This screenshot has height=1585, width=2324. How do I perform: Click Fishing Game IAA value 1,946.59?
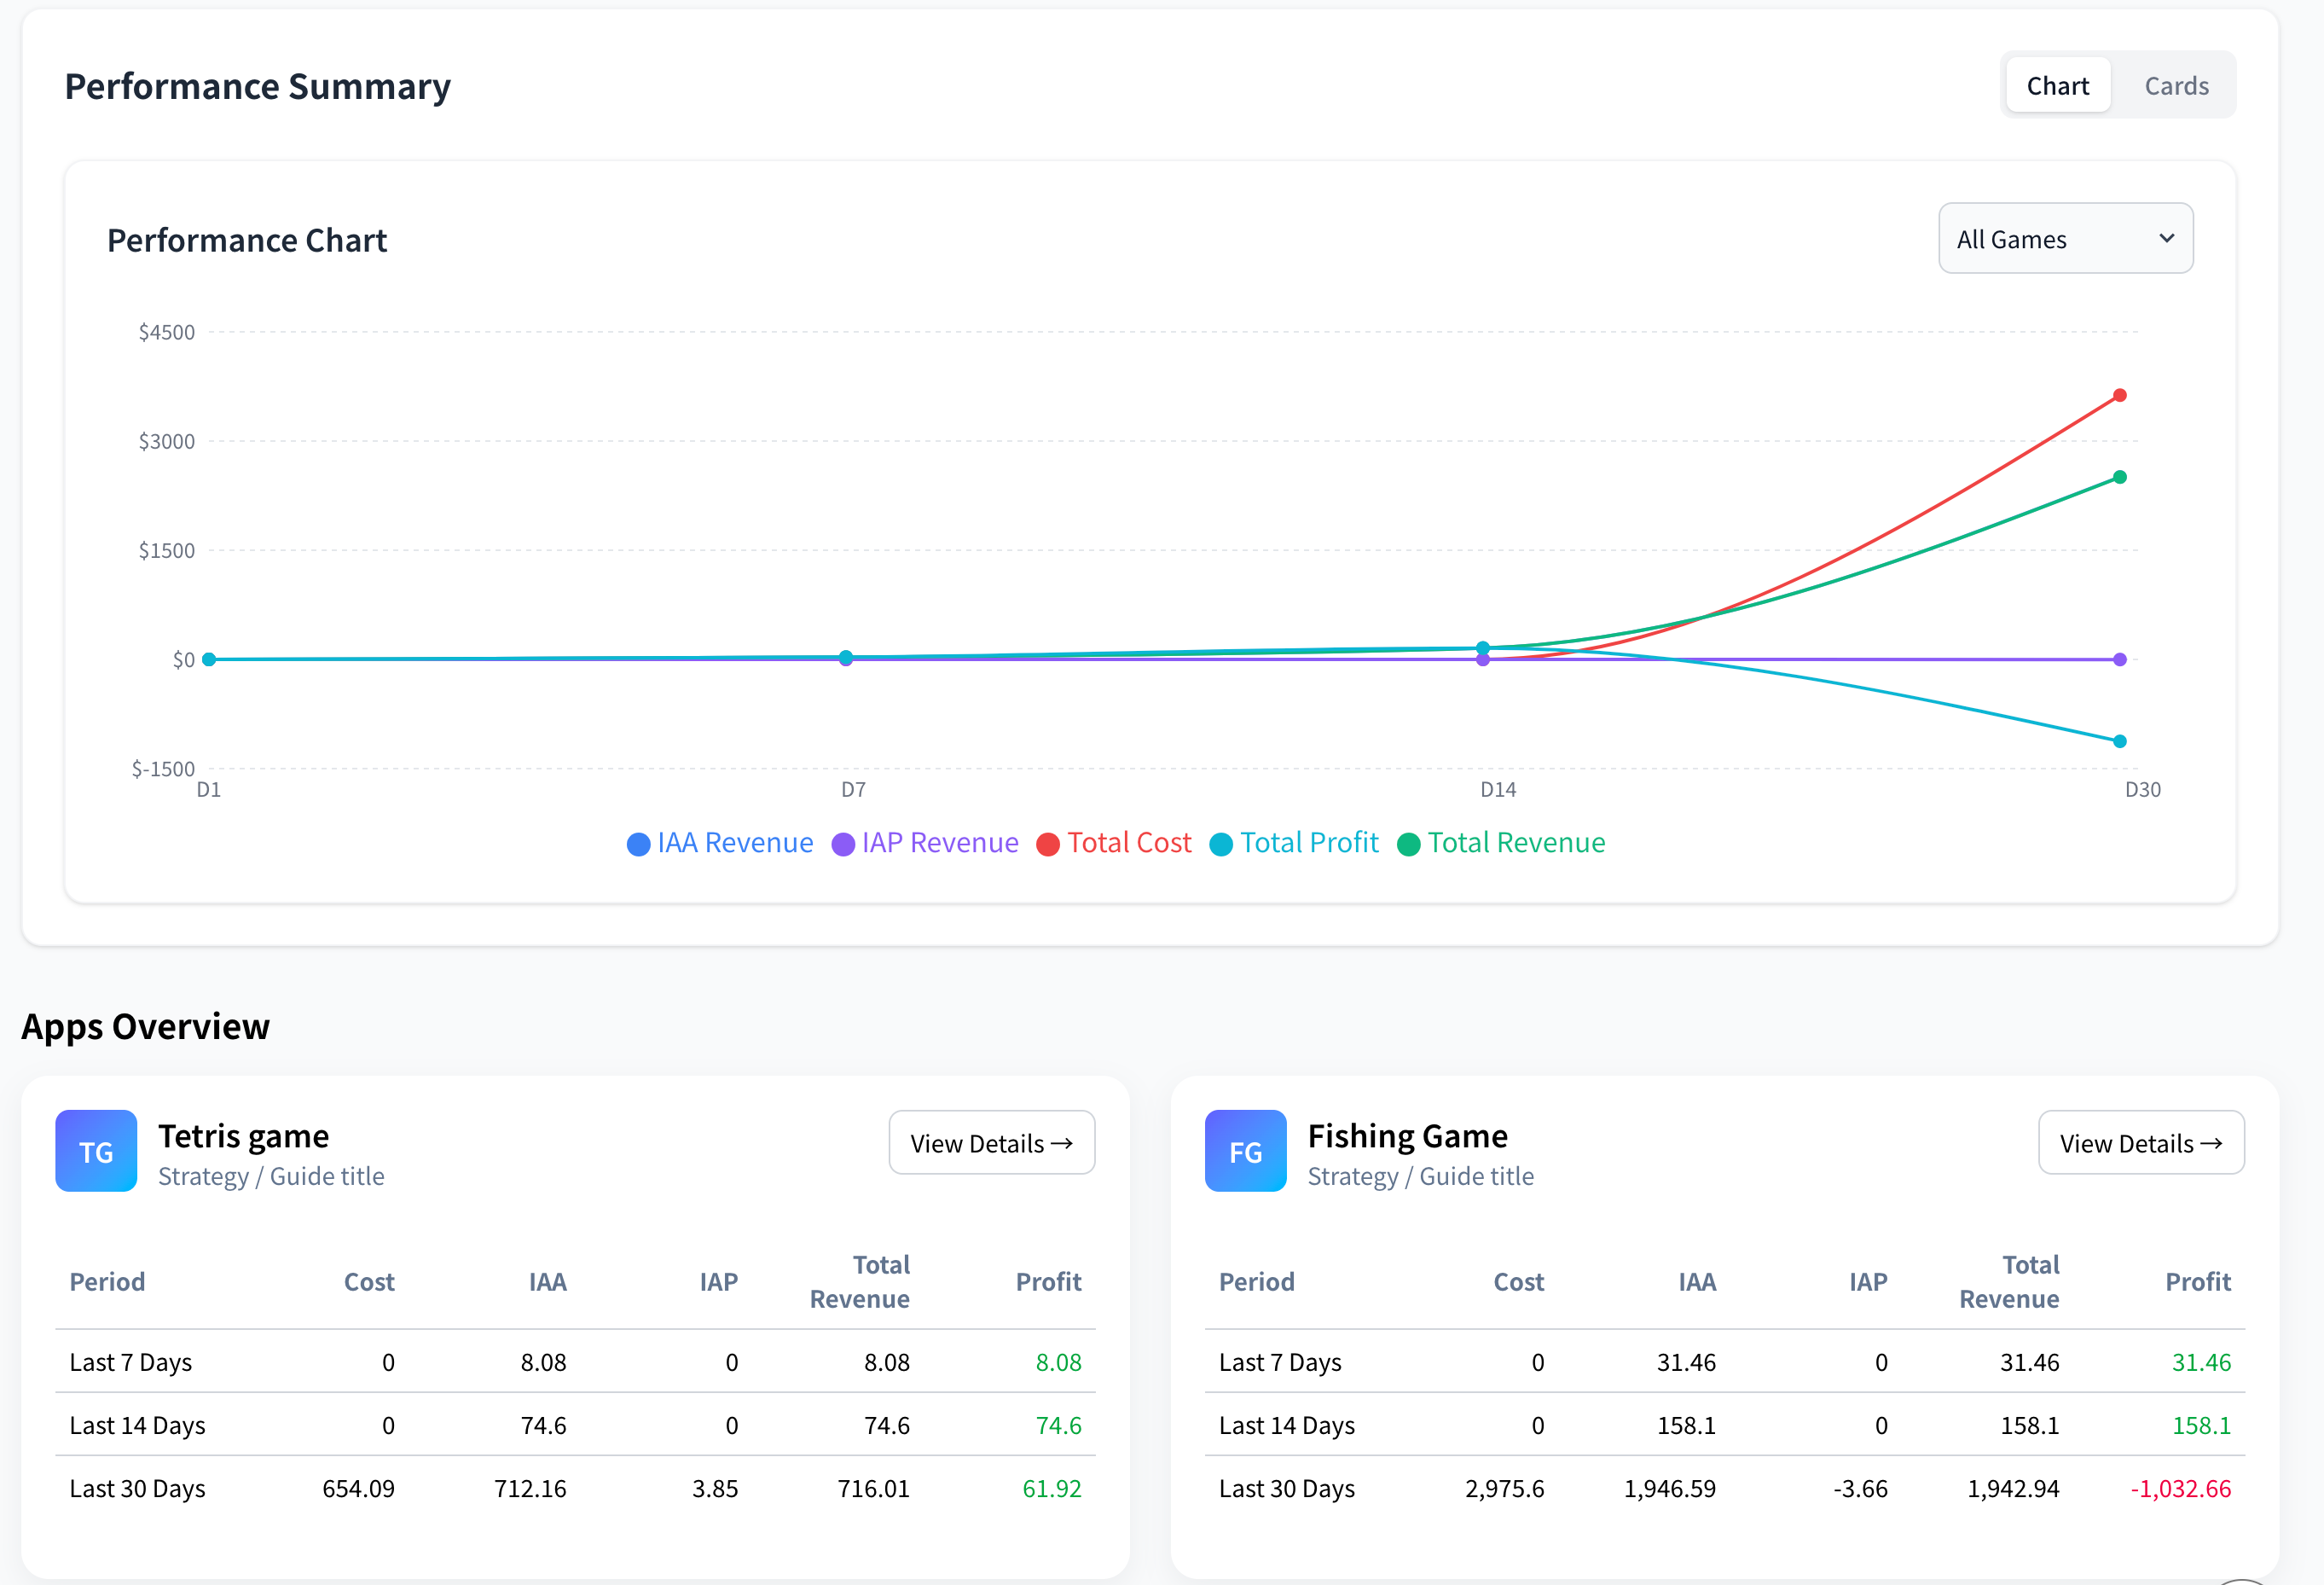(1669, 1488)
